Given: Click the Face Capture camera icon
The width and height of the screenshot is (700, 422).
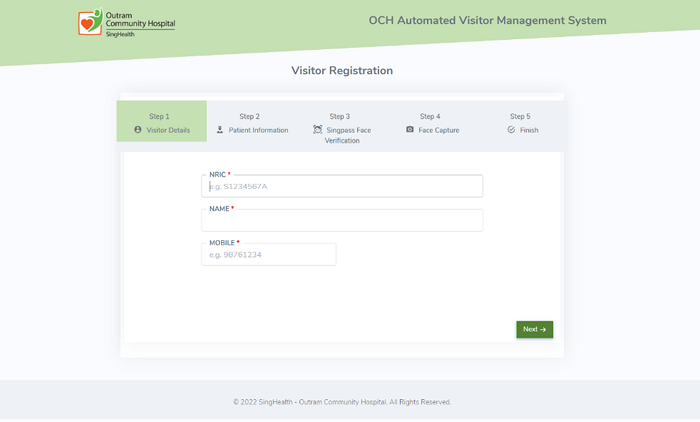Looking at the screenshot, I should (410, 130).
